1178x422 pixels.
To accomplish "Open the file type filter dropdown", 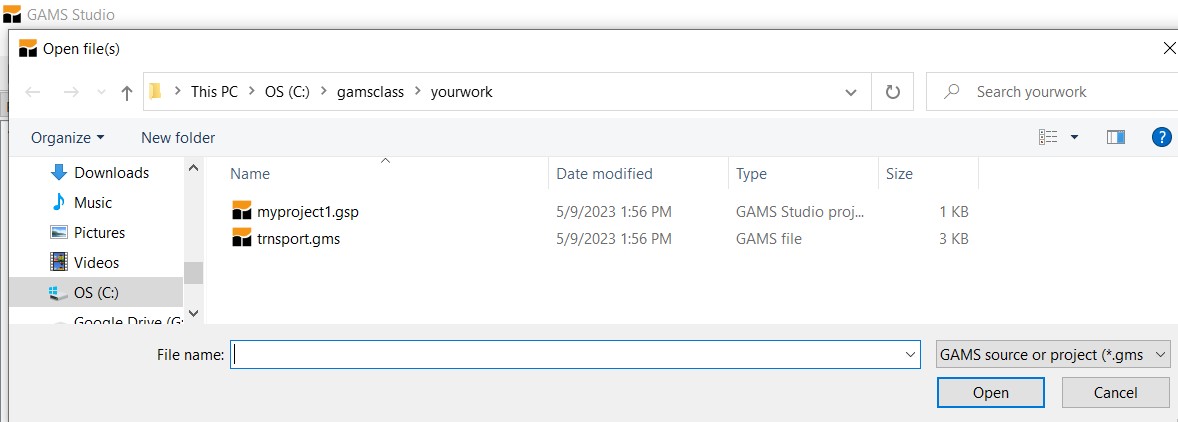I will click(1053, 354).
